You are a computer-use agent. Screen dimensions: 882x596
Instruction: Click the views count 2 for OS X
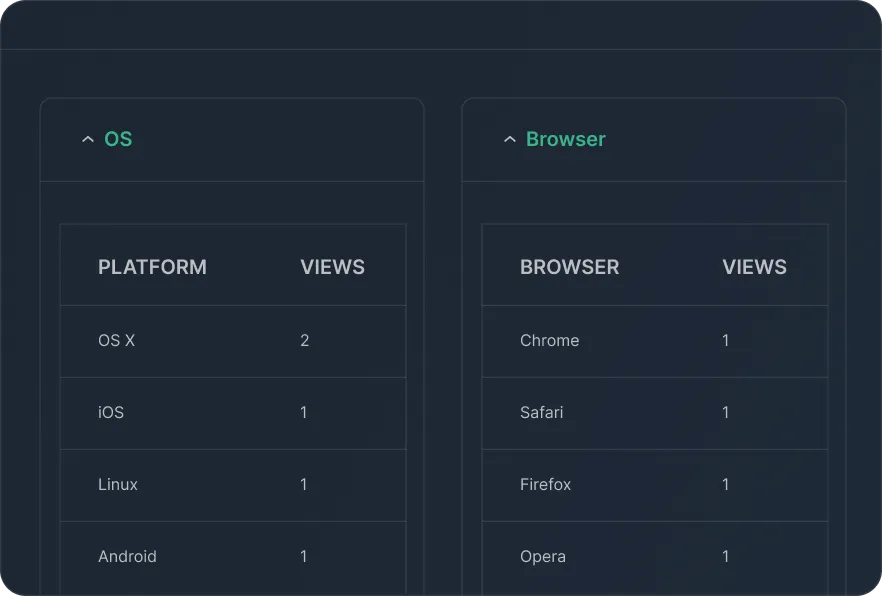click(304, 340)
